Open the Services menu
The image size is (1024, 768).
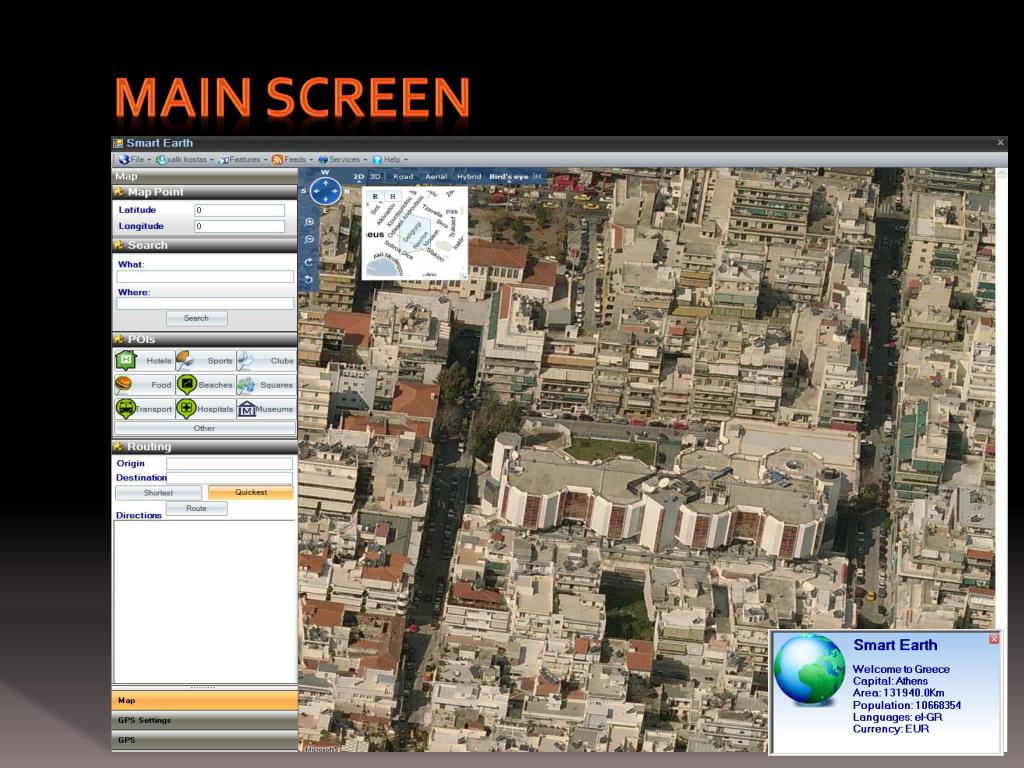pyautogui.click(x=342, y=159)
